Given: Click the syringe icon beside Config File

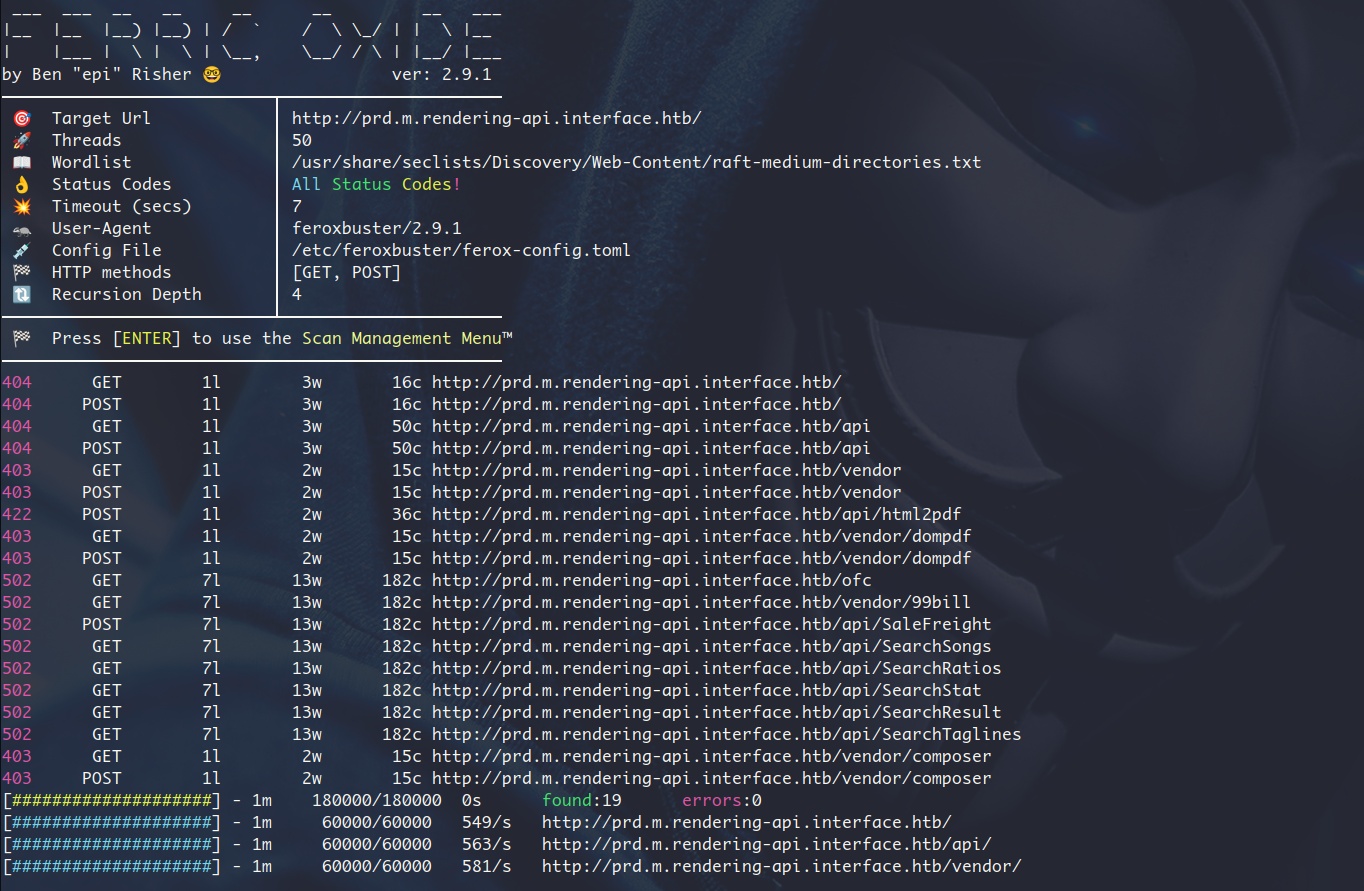Looking at the screenshot, I should click(x=22, y=250).
